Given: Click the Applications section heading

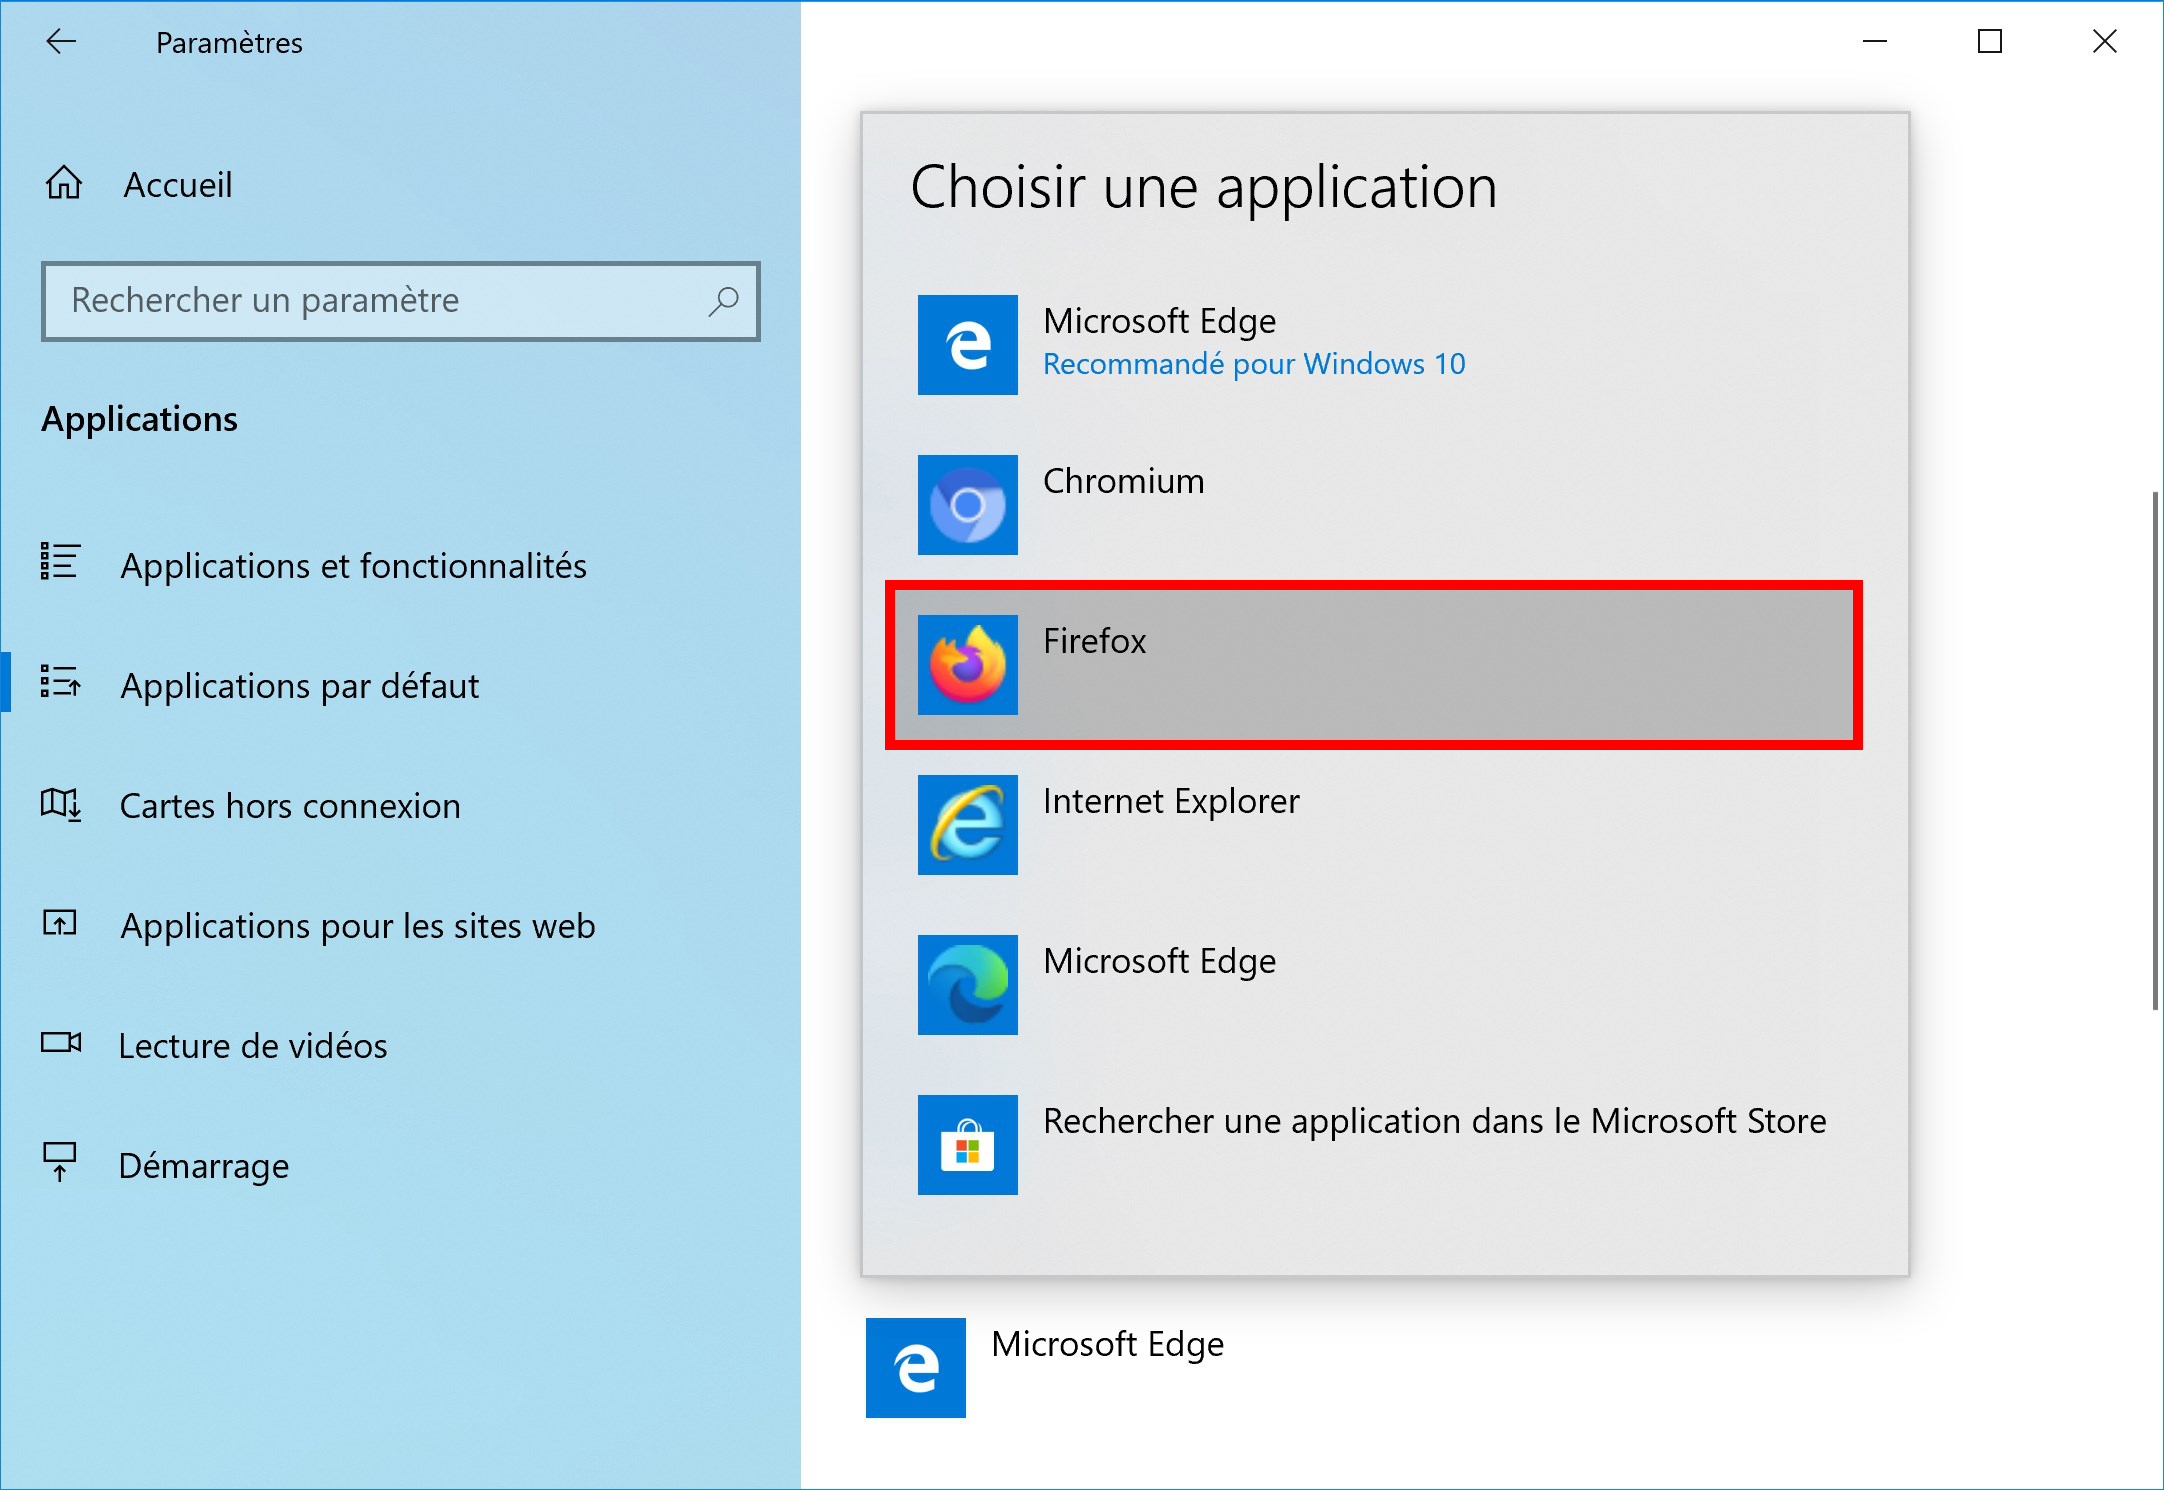Looking at the screenshot, I should click(x=140, y=419).
